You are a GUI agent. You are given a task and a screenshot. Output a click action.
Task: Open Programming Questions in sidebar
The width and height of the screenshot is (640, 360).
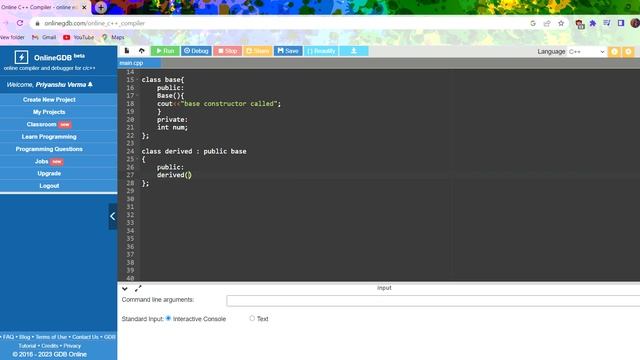click(x=49, y=149)
